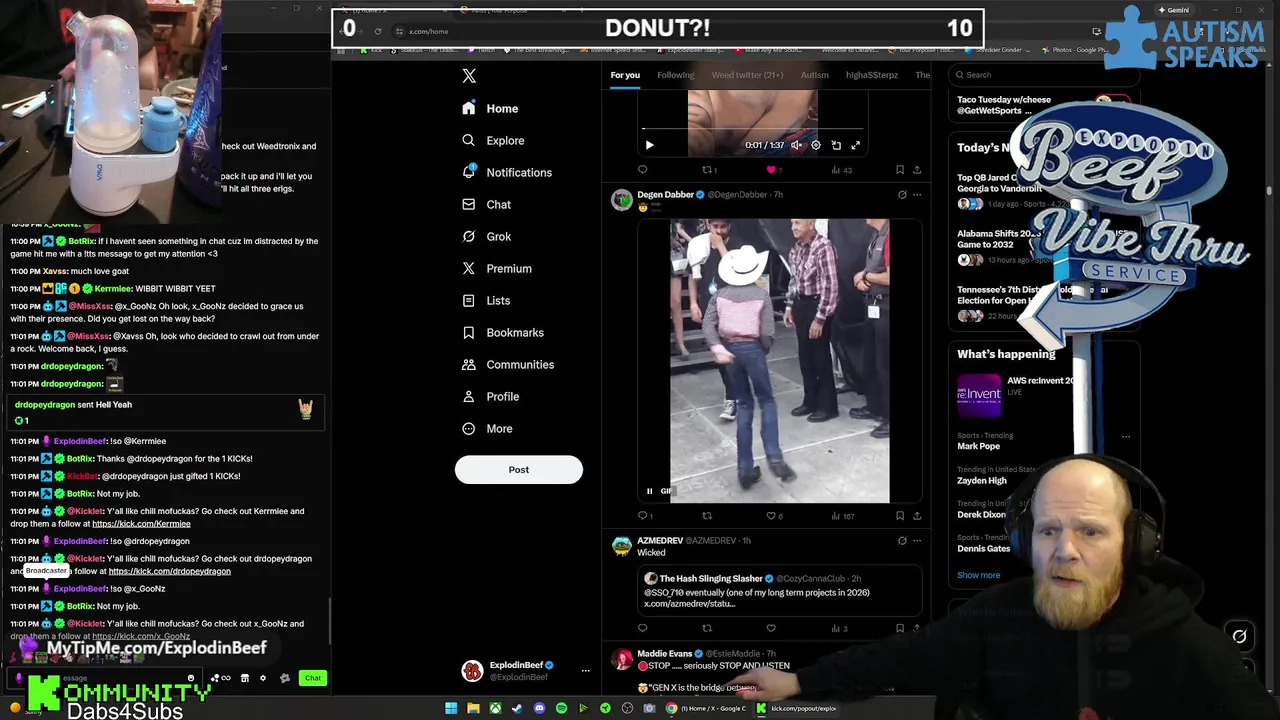
Task: Open Notifications in X sidebar
Action: 507,172
